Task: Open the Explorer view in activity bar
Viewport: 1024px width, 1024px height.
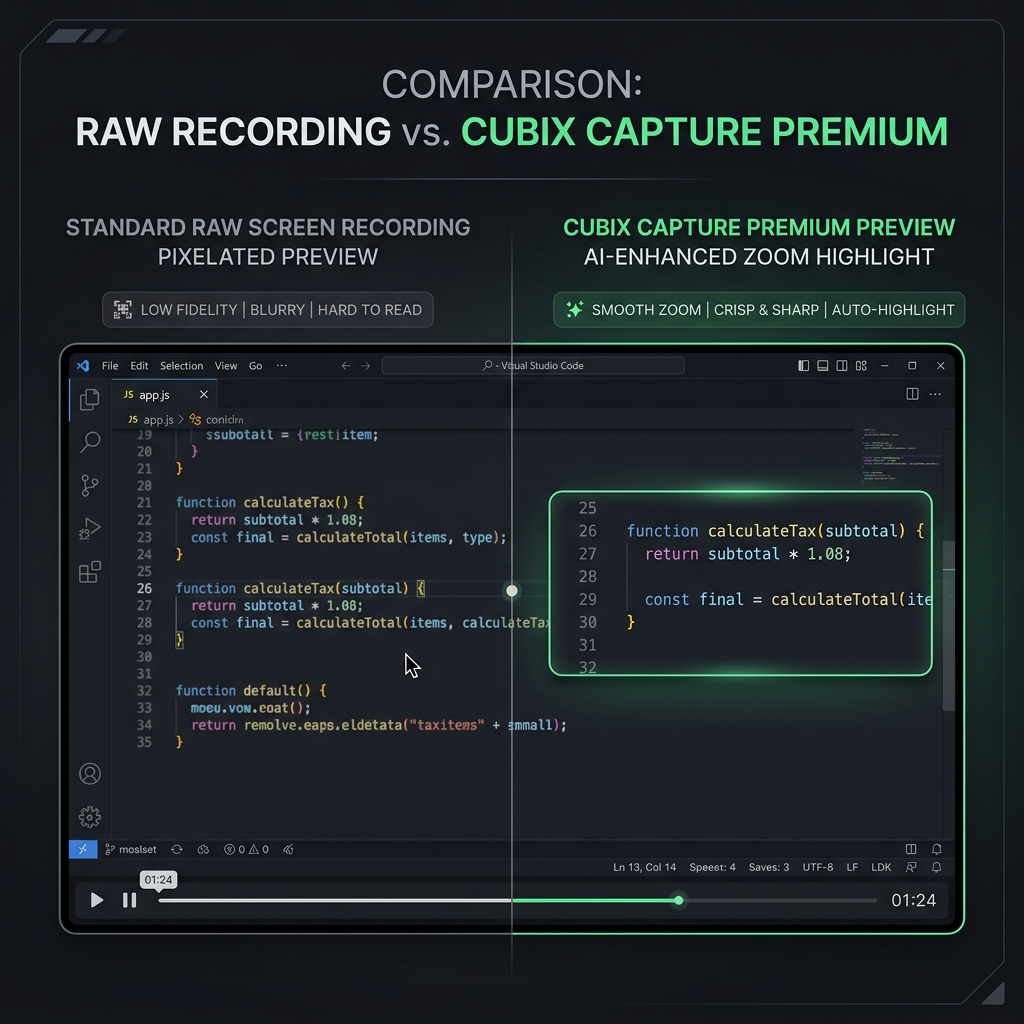Action: pos(89,399)
